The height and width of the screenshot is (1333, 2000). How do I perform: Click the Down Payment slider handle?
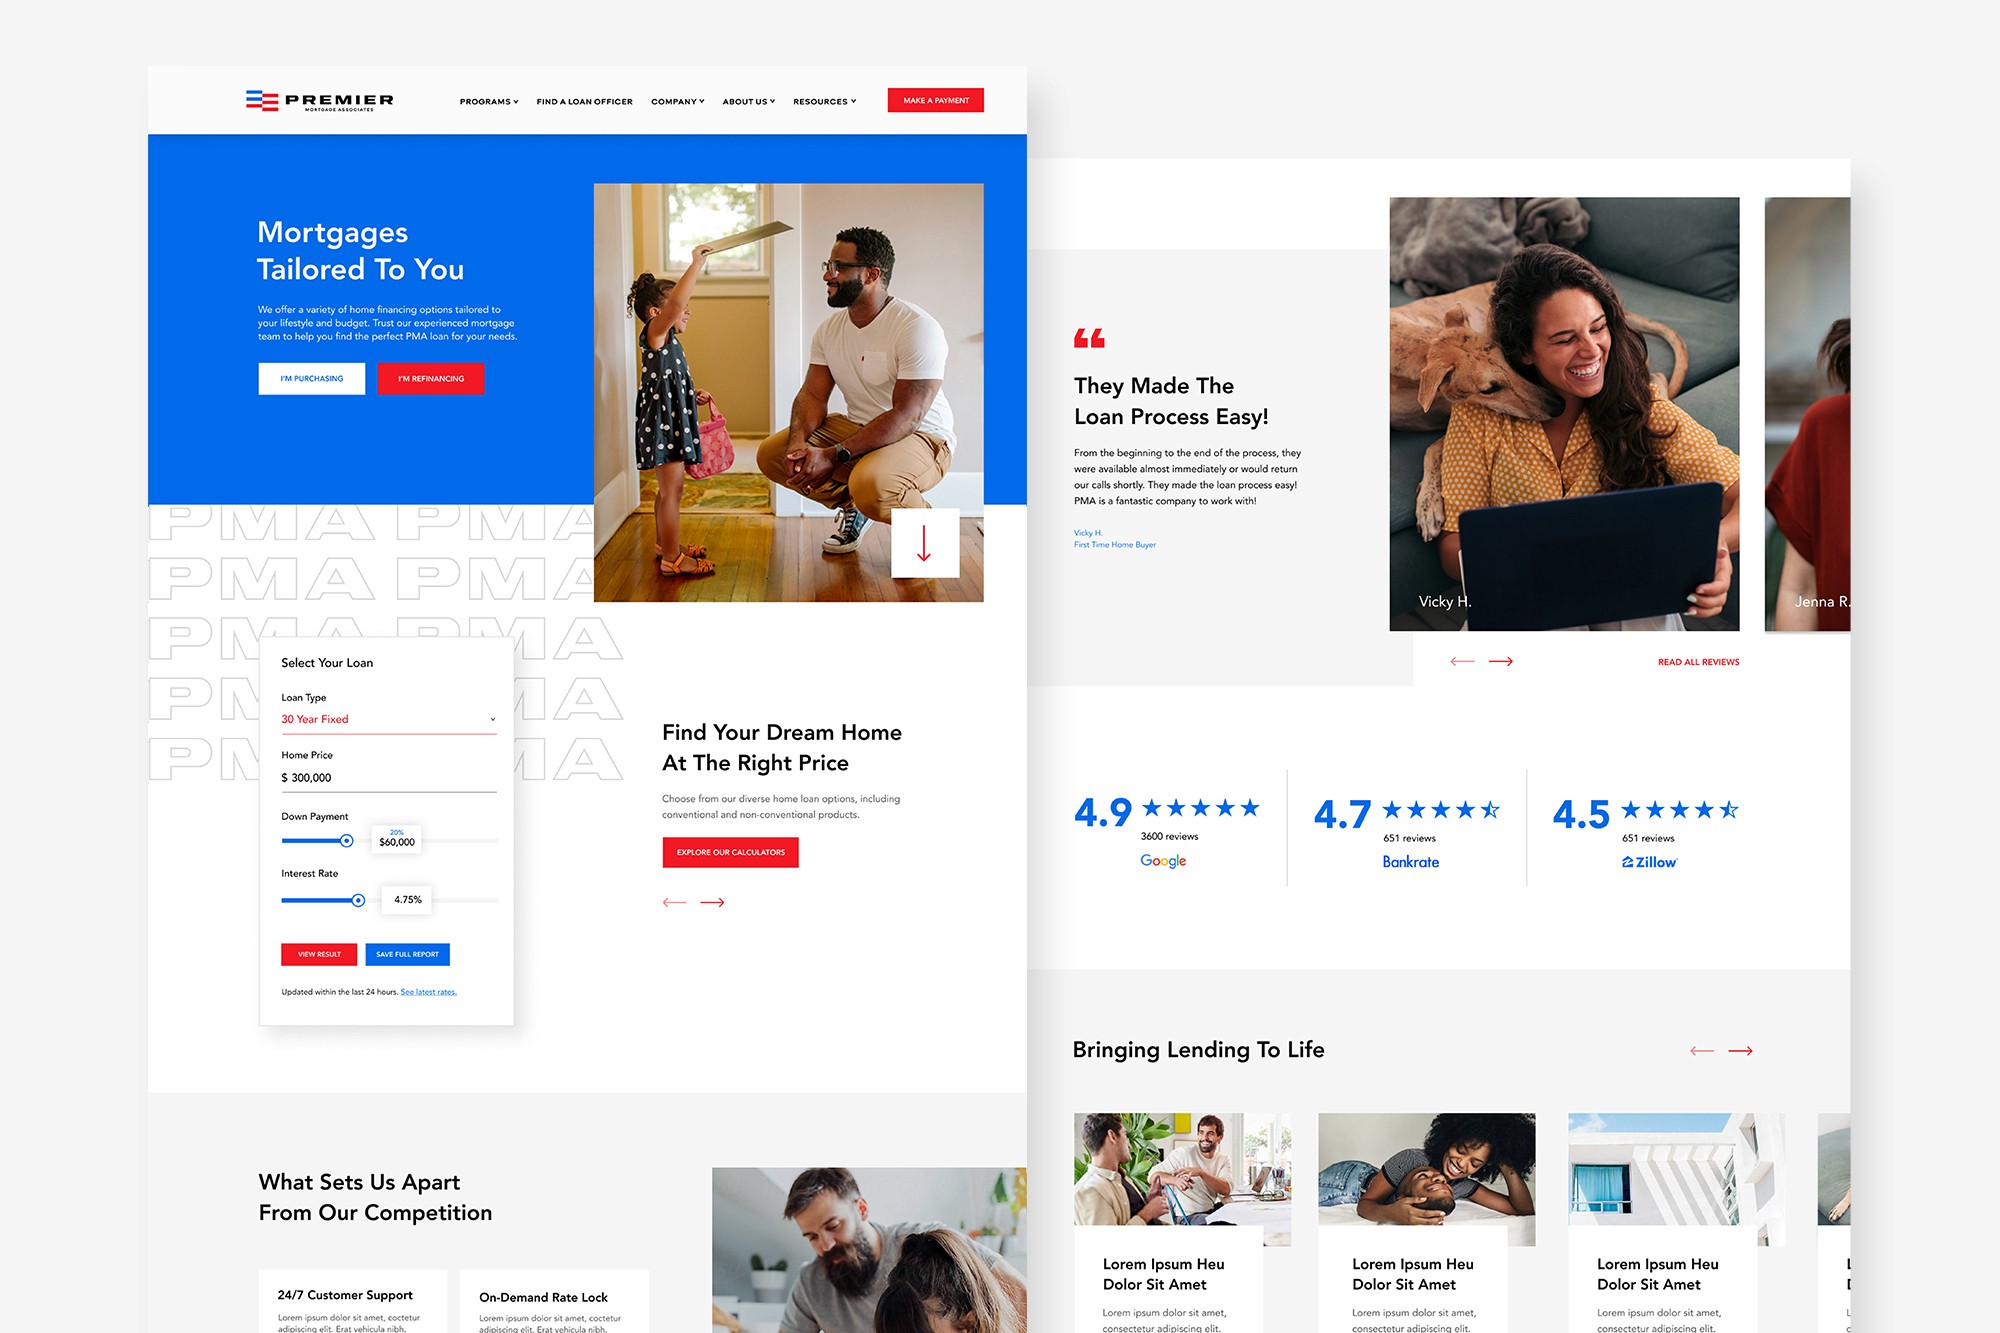[x=346, y=841]
